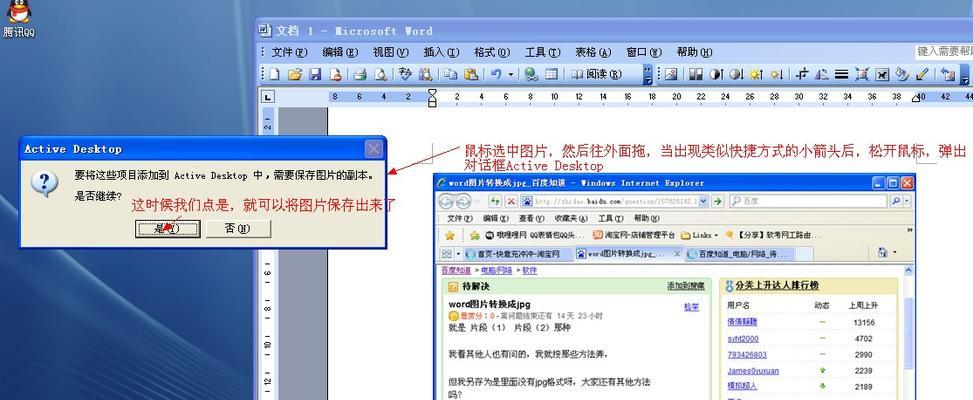Choose 否(N) in Active Desktop dialog
Image resolution: width=973 pixels, height=400 pixels.
(238, 228)
